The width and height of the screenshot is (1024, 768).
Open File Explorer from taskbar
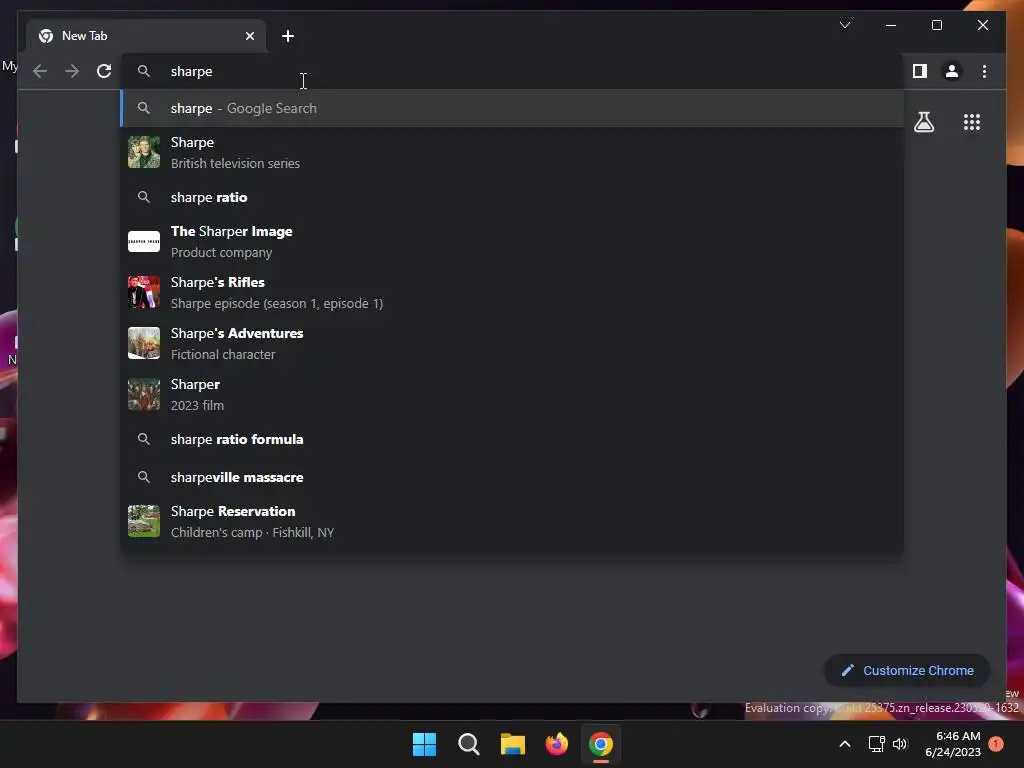(x=513, y=744)
